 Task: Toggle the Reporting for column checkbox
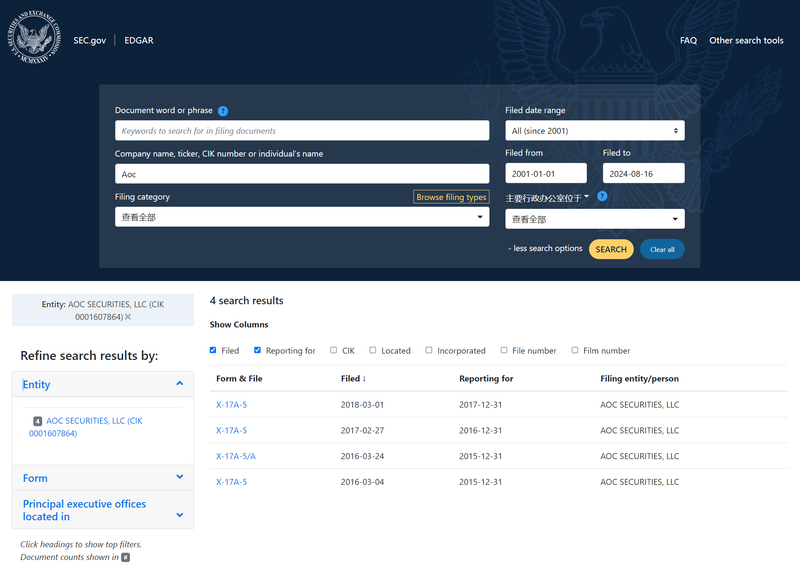tap(257, 350)
